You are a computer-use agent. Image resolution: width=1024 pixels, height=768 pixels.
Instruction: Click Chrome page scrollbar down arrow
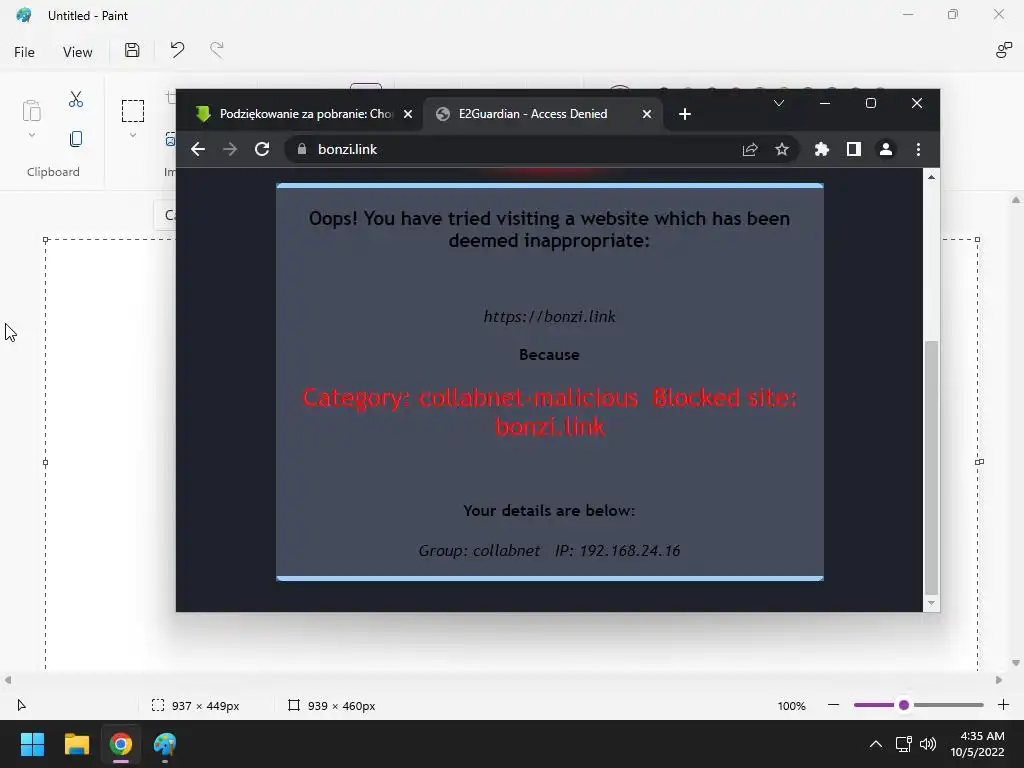tap(931, 603)
